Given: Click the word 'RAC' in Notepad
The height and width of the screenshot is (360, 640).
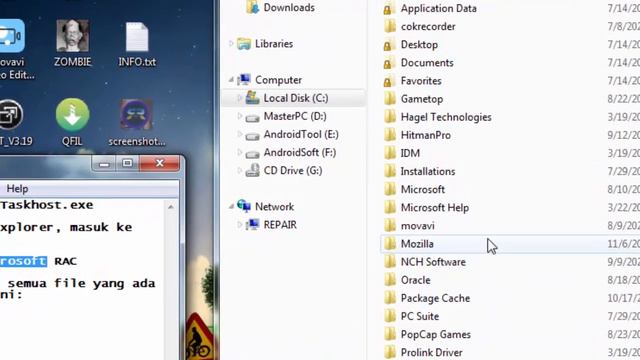Looking at the screenshot, I should pyautogui.click(x=65, y=261).
